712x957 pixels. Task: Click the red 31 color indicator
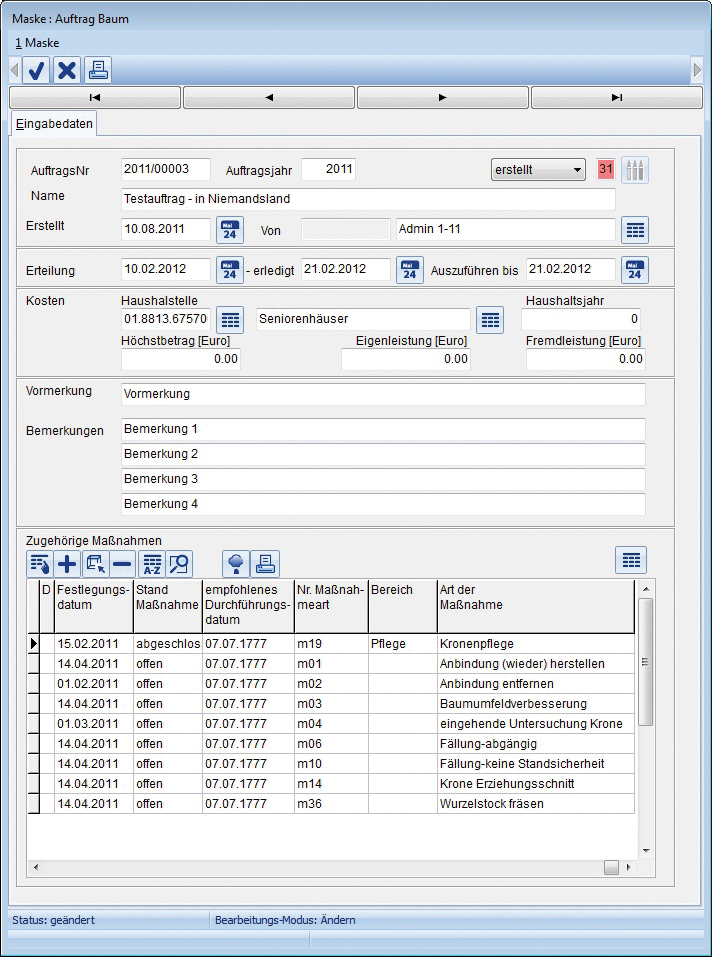(605, 170)
